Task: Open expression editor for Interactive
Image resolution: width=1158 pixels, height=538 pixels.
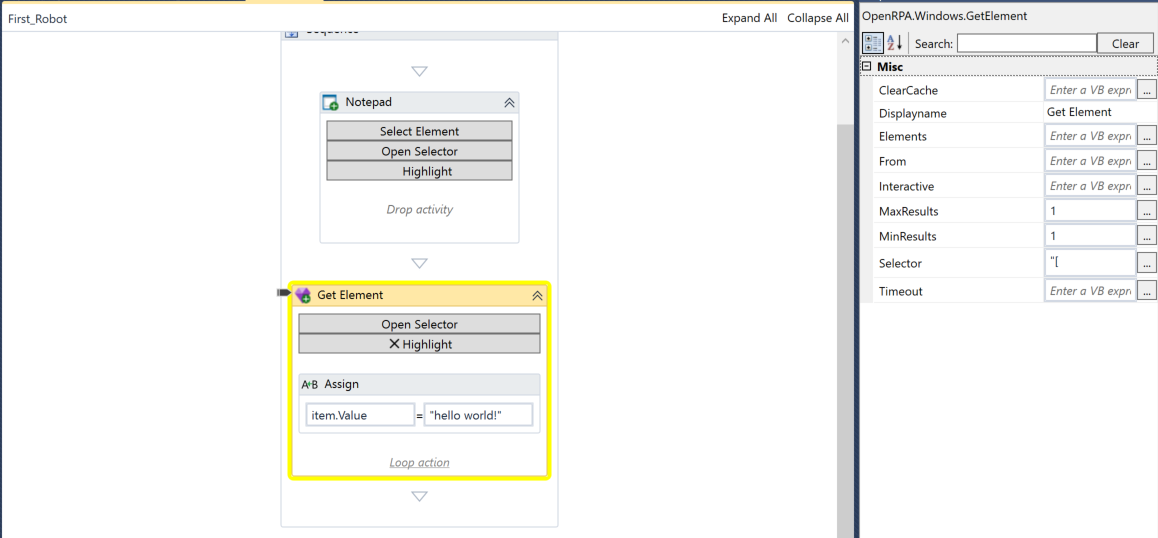Action: (x=1146, y=185)
